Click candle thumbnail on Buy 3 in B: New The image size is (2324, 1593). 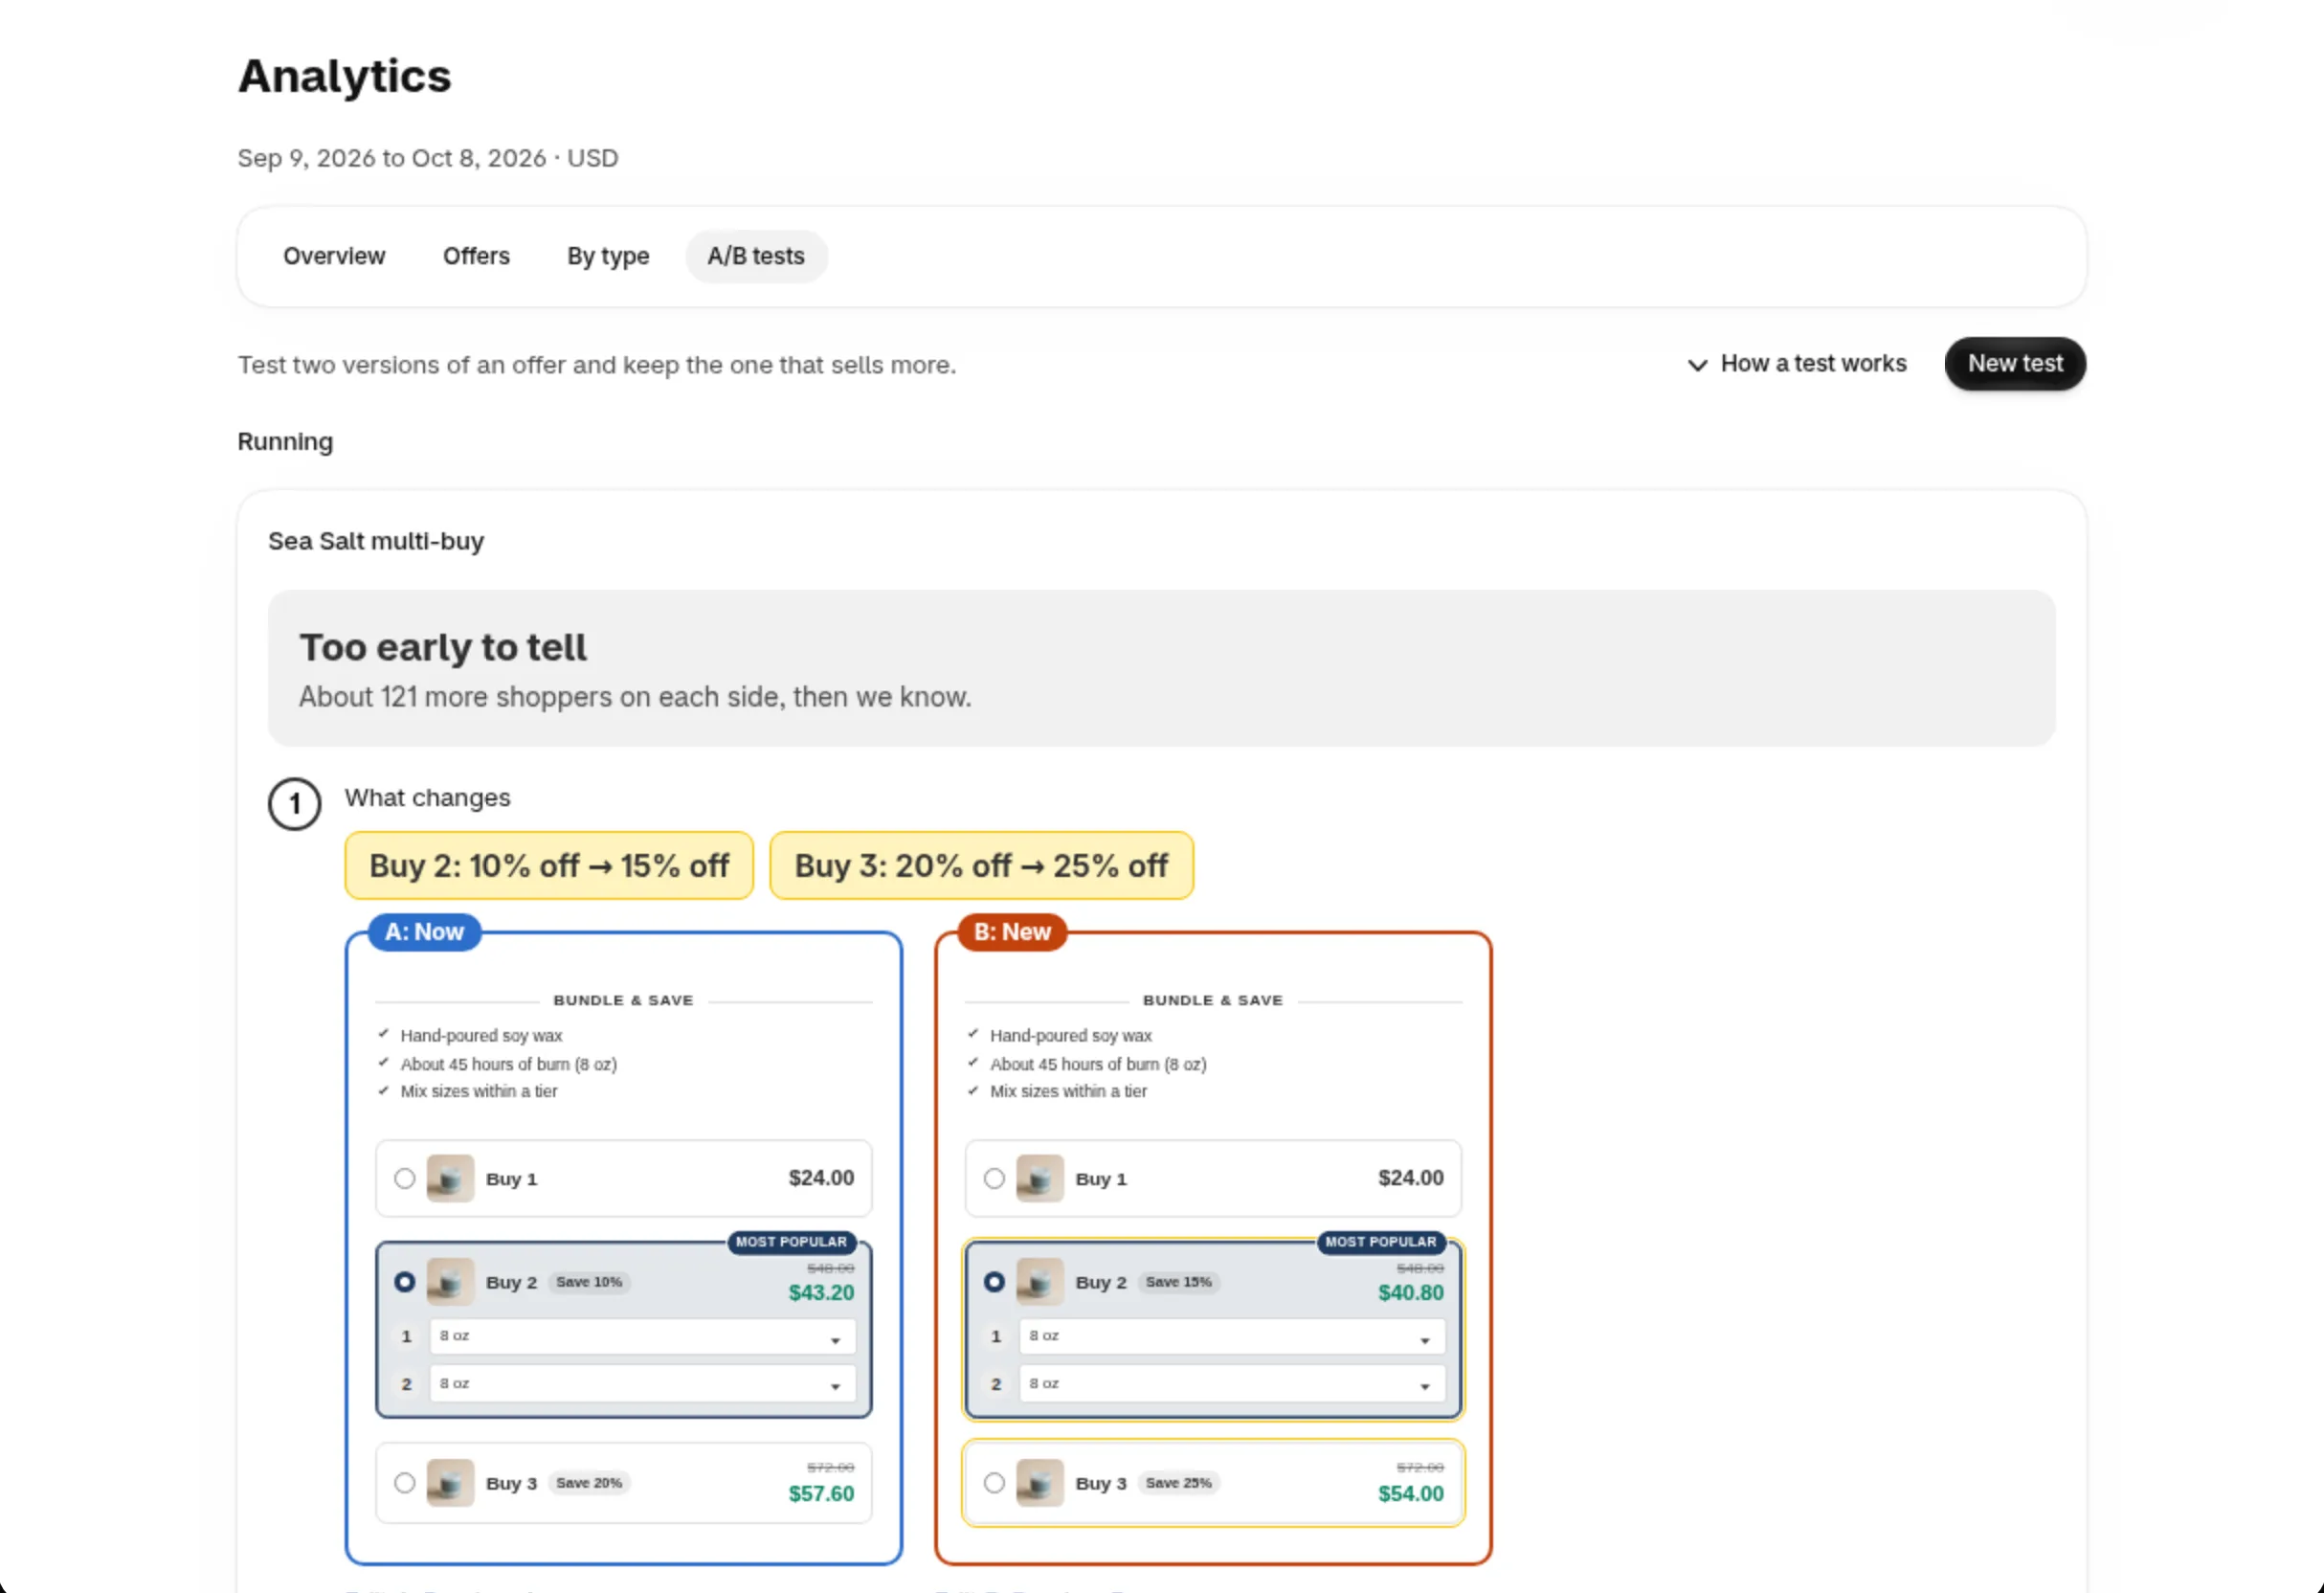pyautogui.click(x=1040, y=1482)
